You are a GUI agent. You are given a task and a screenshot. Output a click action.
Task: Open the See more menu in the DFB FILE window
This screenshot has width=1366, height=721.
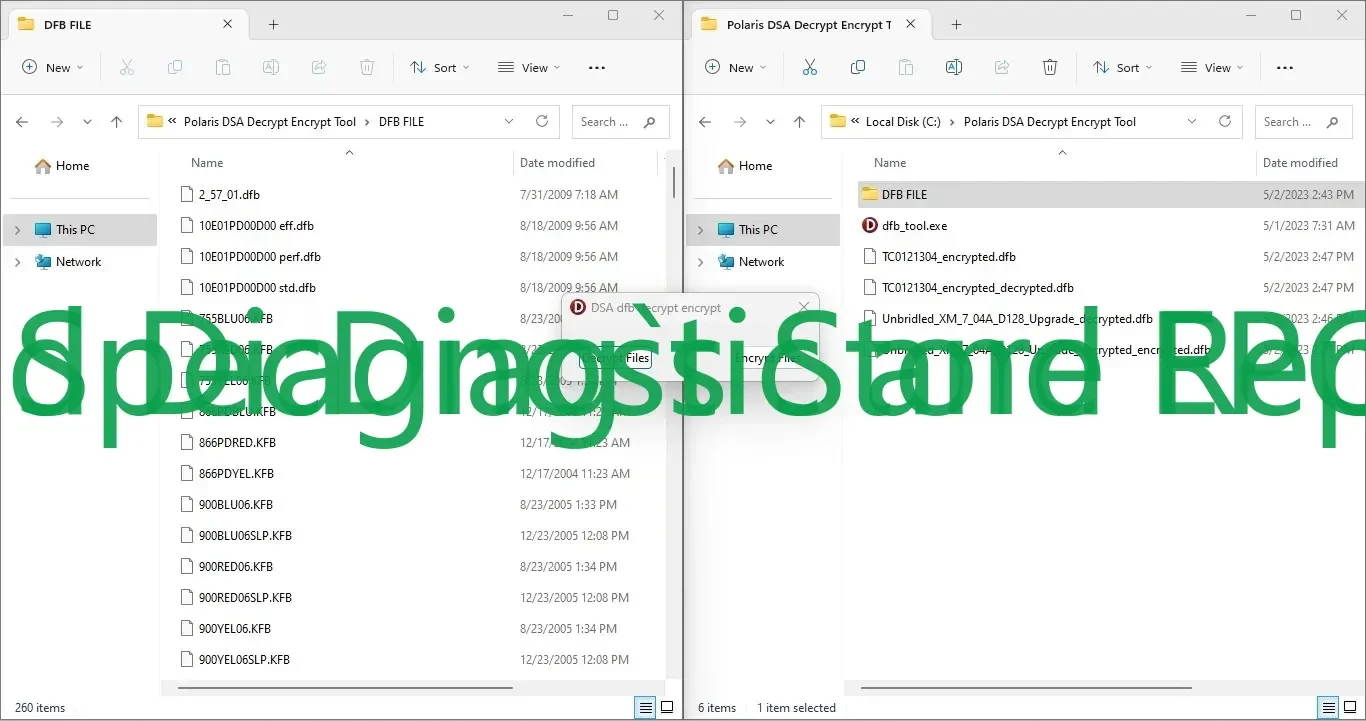(x=597, y=68)
